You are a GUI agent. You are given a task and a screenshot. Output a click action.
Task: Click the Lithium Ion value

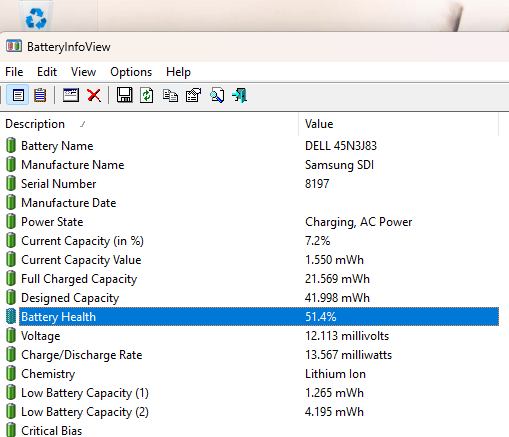pos(335,374)
